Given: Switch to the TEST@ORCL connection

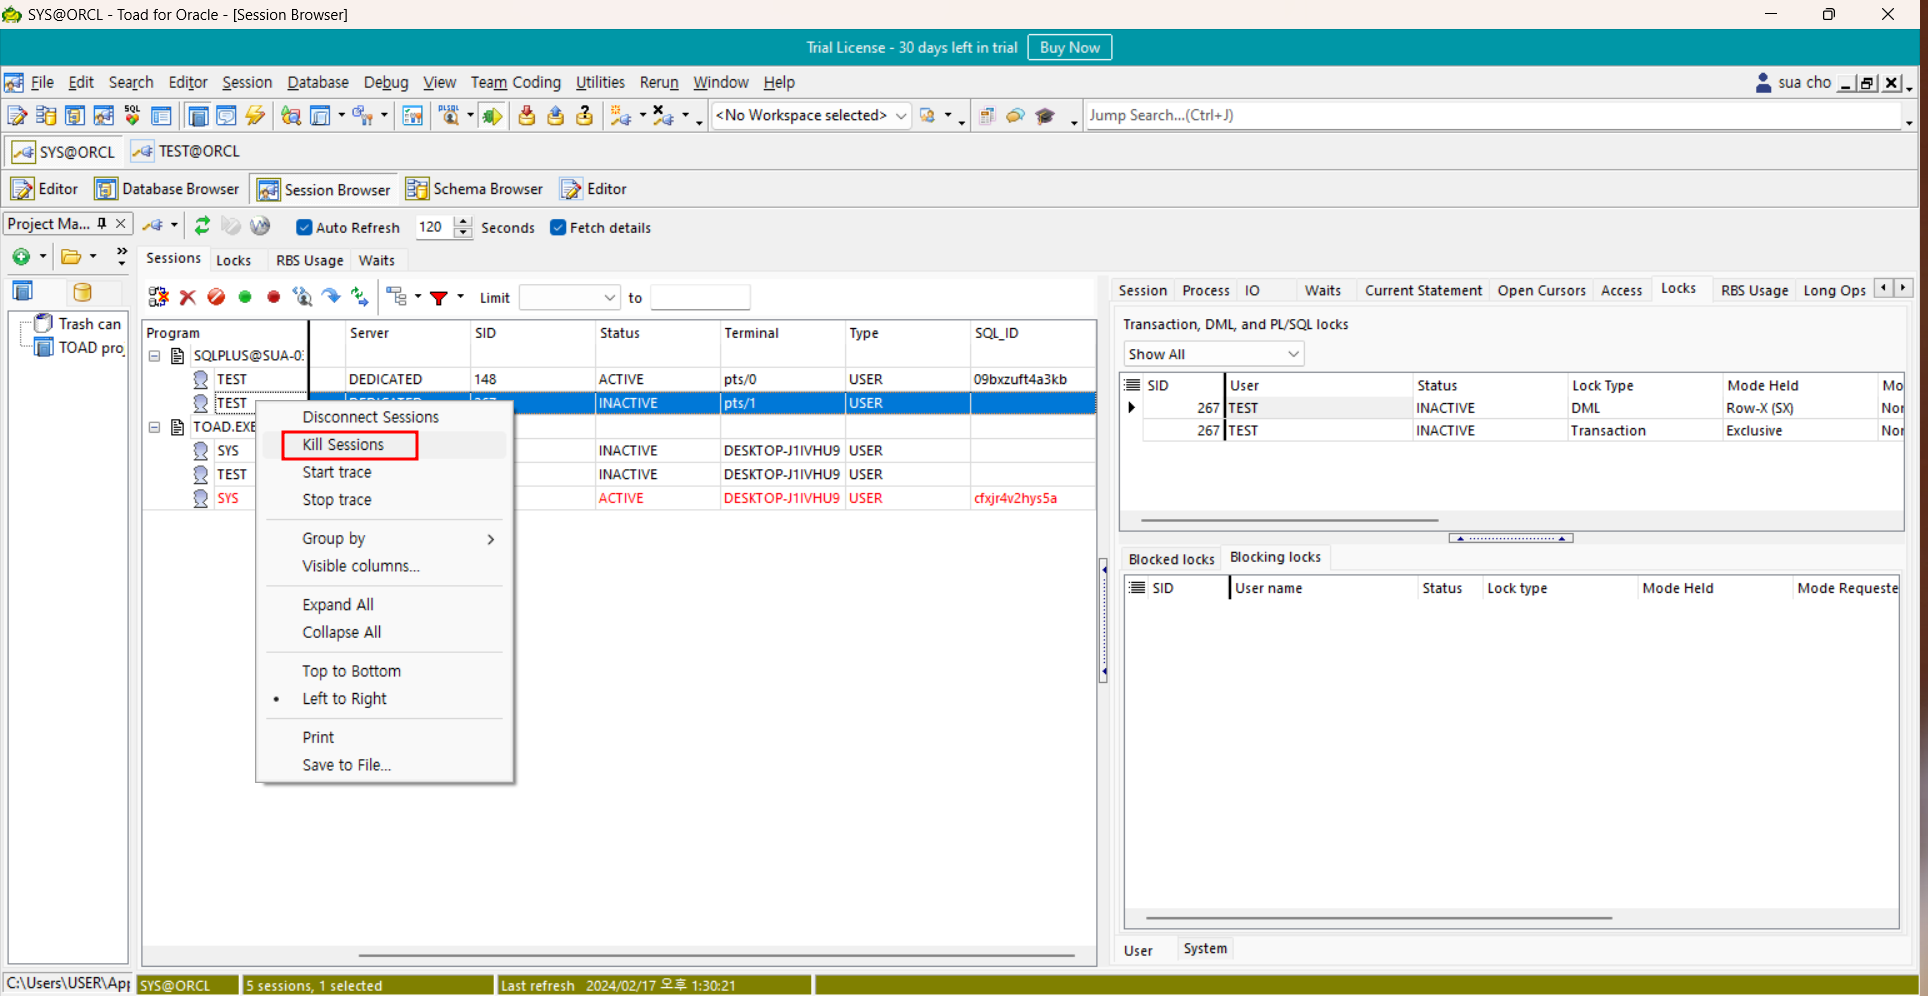Looking at the screenshot, I should pos(186,152).
